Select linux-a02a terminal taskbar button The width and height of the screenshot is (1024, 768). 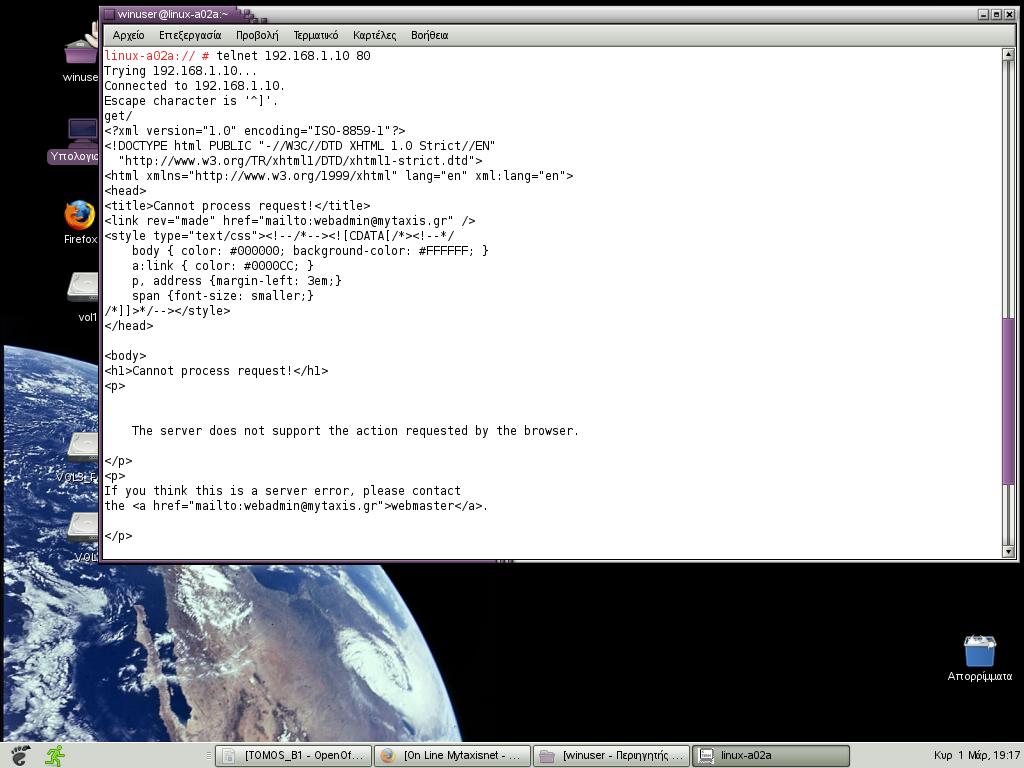tap(771, 756)
